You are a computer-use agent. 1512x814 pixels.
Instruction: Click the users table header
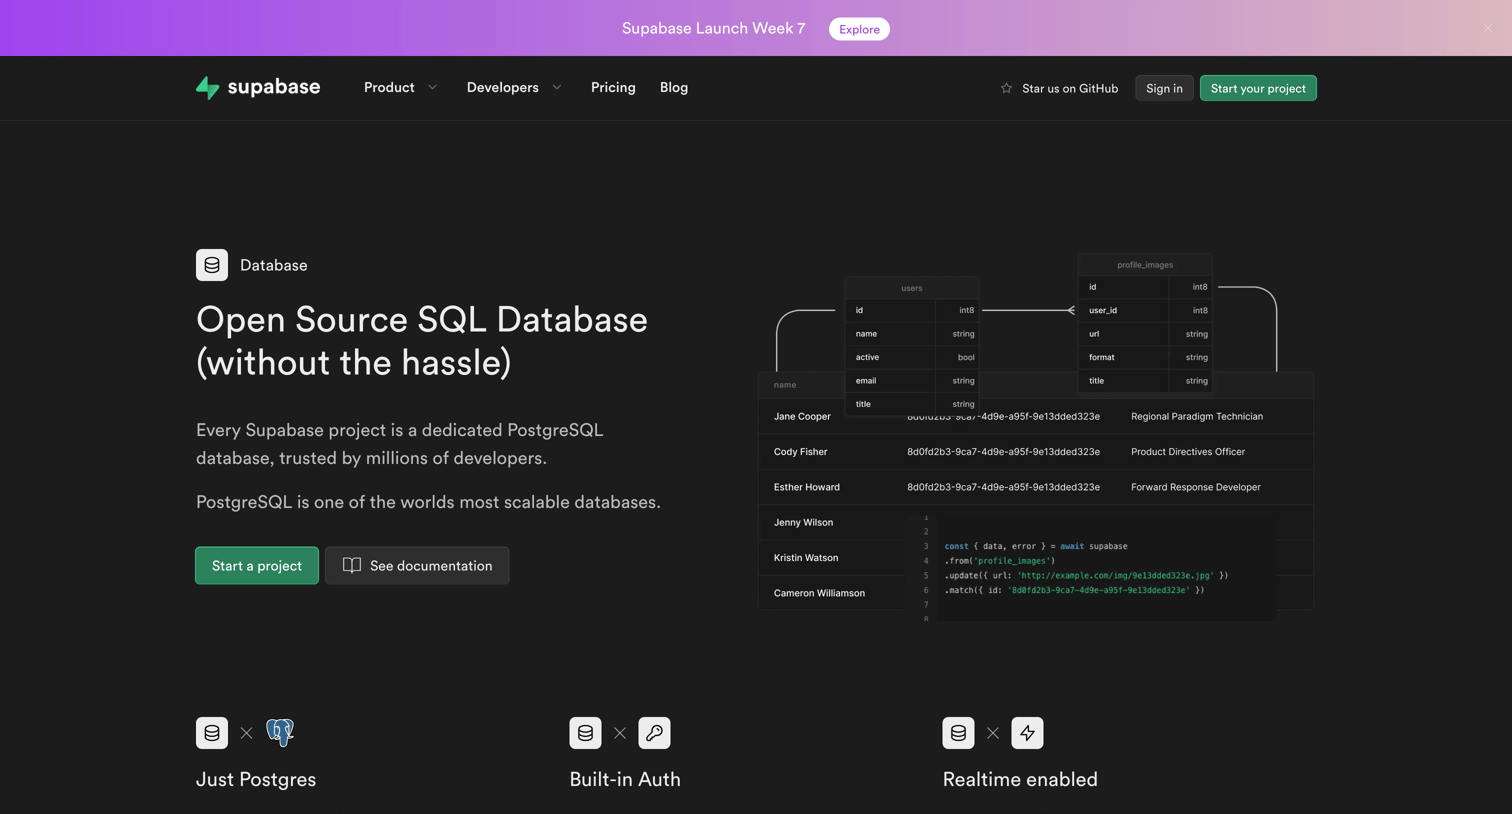tap(912, 288)
